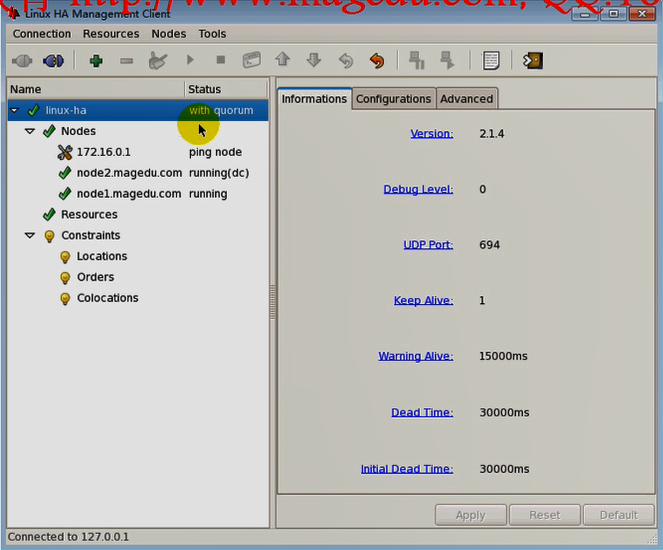Click the Name column header
Viewport: 663px width, 550px height.
click(96, 89)
